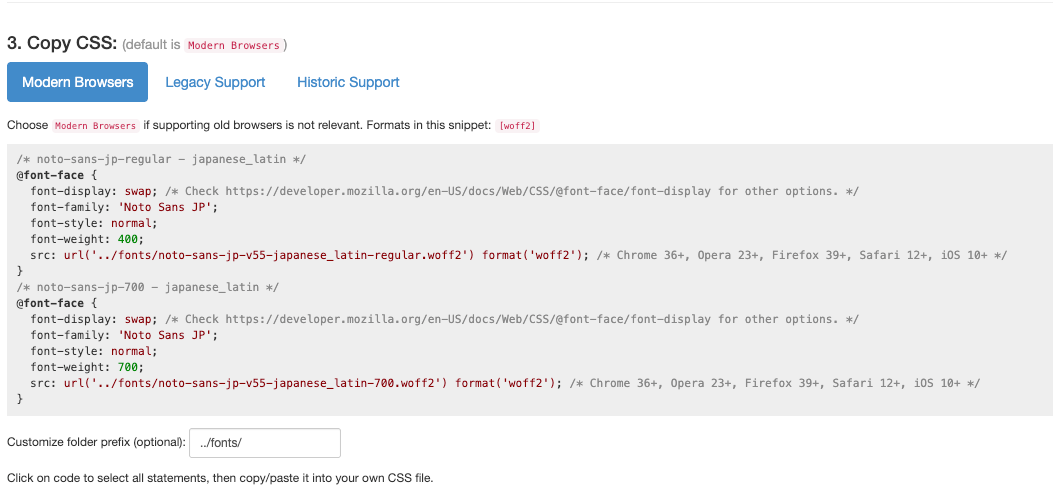Click the font-weight: 700 code line
This screenshot has width=1053, height=502.
click(87, 367)
